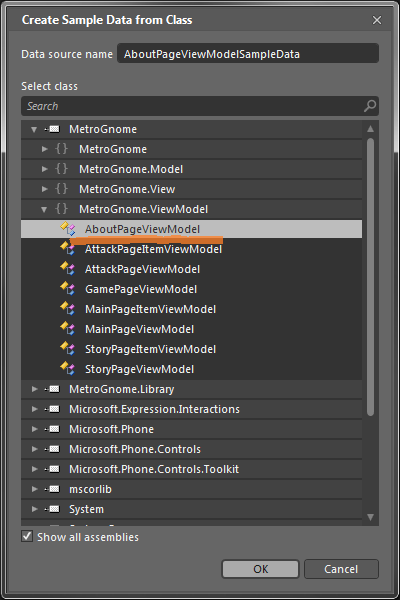Image resolution: width=400 pixels, height=600 pixels.
Task: Confirm with the OK button
Action: coord(260,569)
